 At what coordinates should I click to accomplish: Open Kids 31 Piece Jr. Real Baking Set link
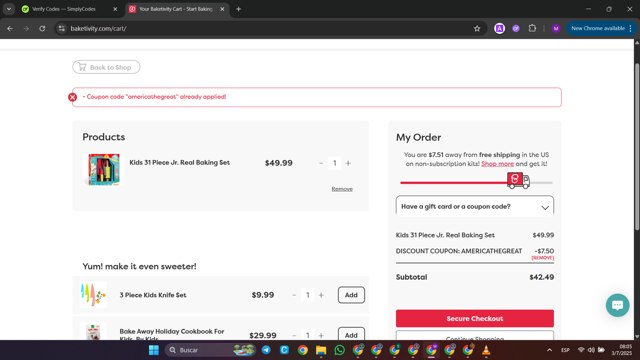[x=180, y=162]
